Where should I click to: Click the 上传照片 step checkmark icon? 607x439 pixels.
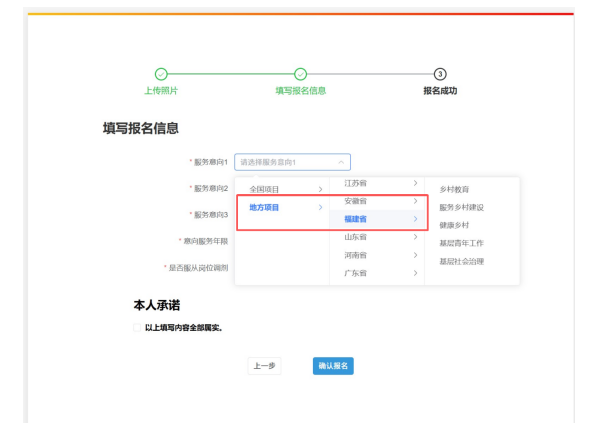pos(161,74)
